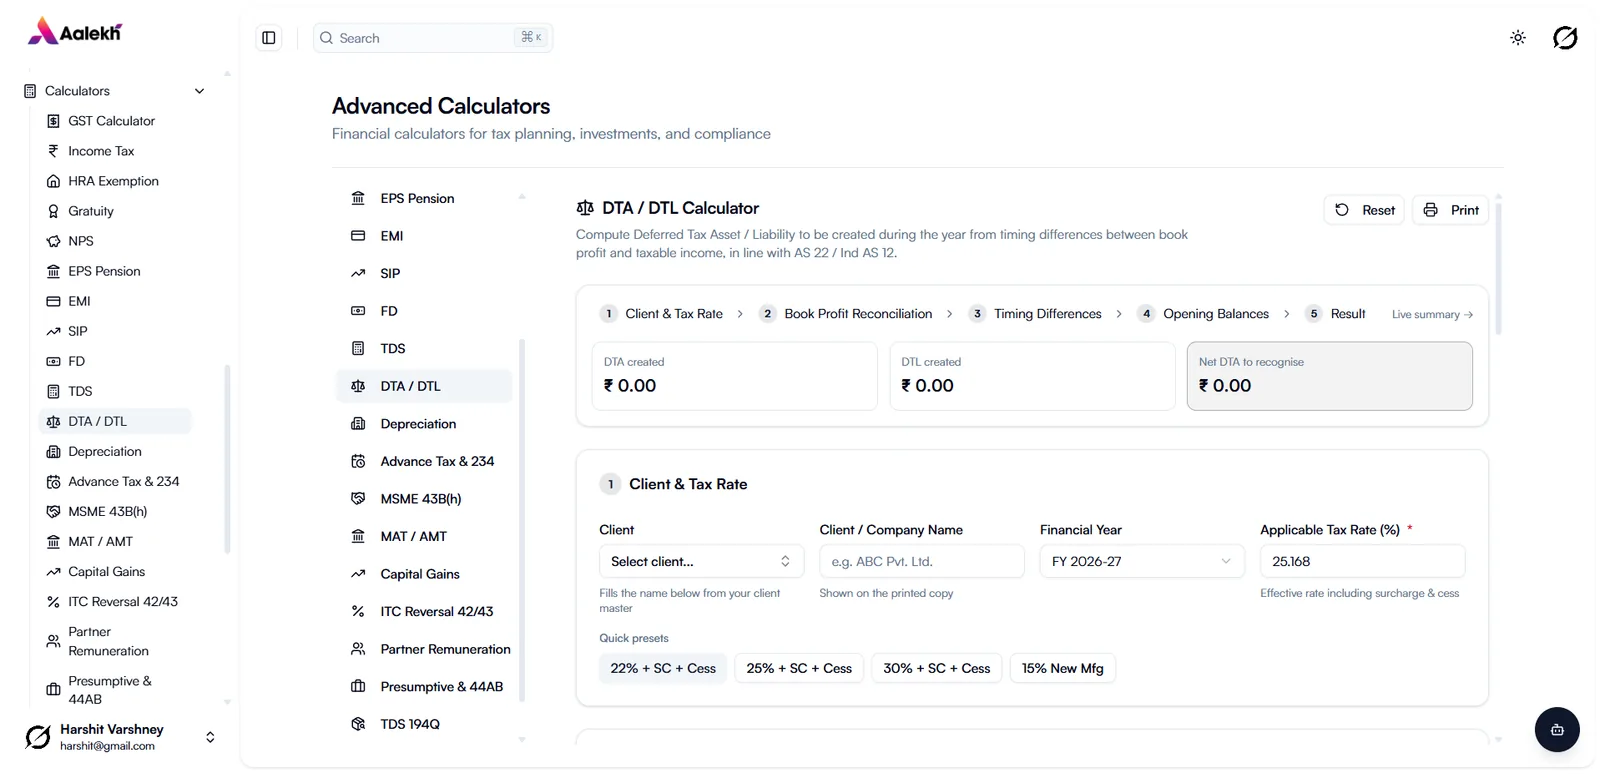The height and width of the screenshot is (774, 1600).
Task: Click Depreciation icon in left sidebar
Action: (54, 451)
